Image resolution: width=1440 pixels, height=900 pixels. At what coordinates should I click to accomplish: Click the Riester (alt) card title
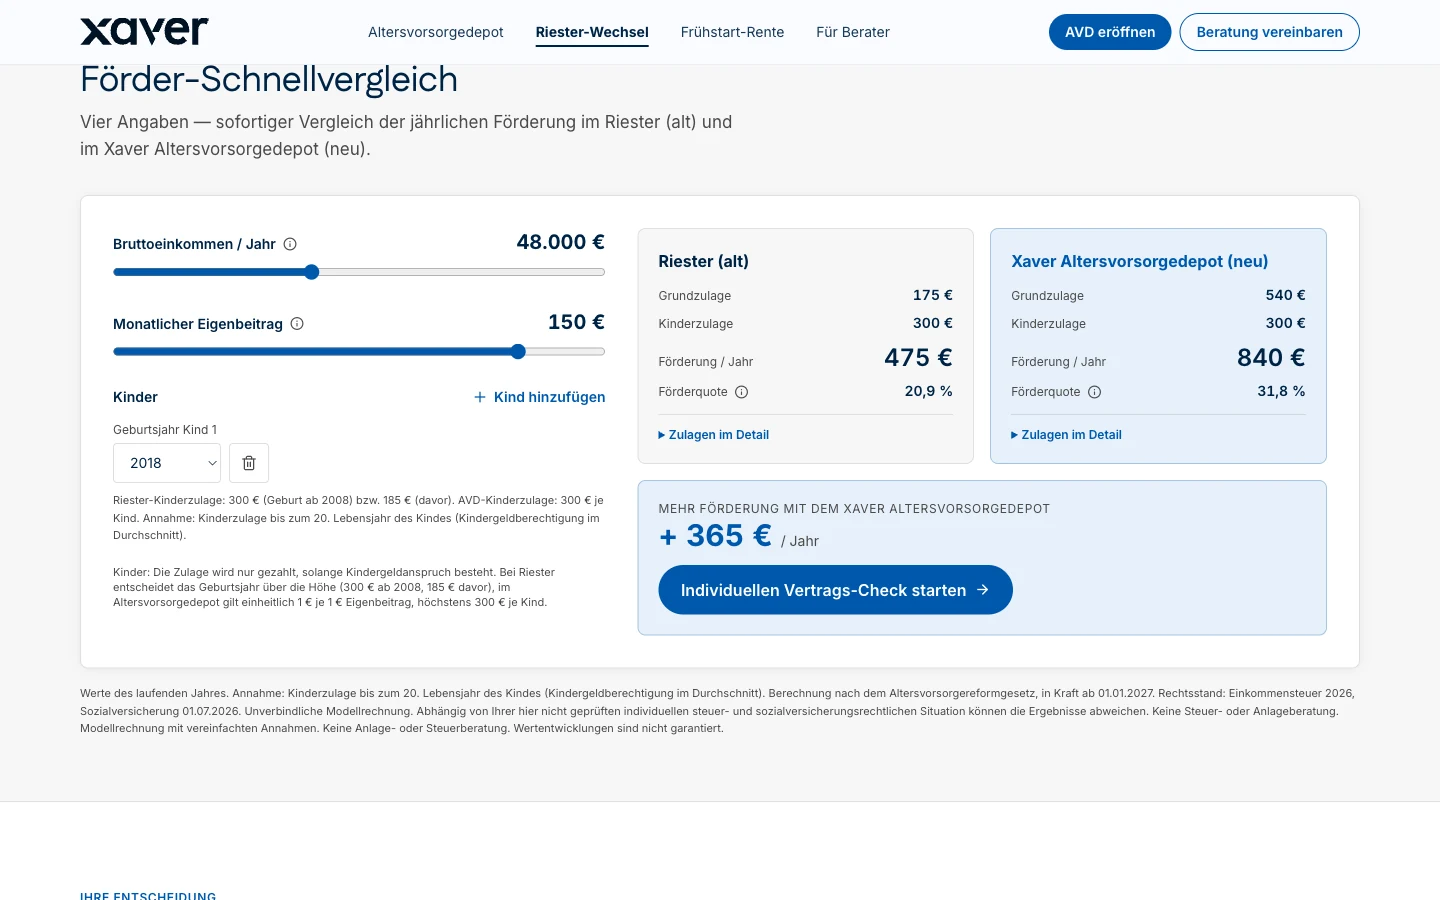pyautogui.click(x=703, y=261)
